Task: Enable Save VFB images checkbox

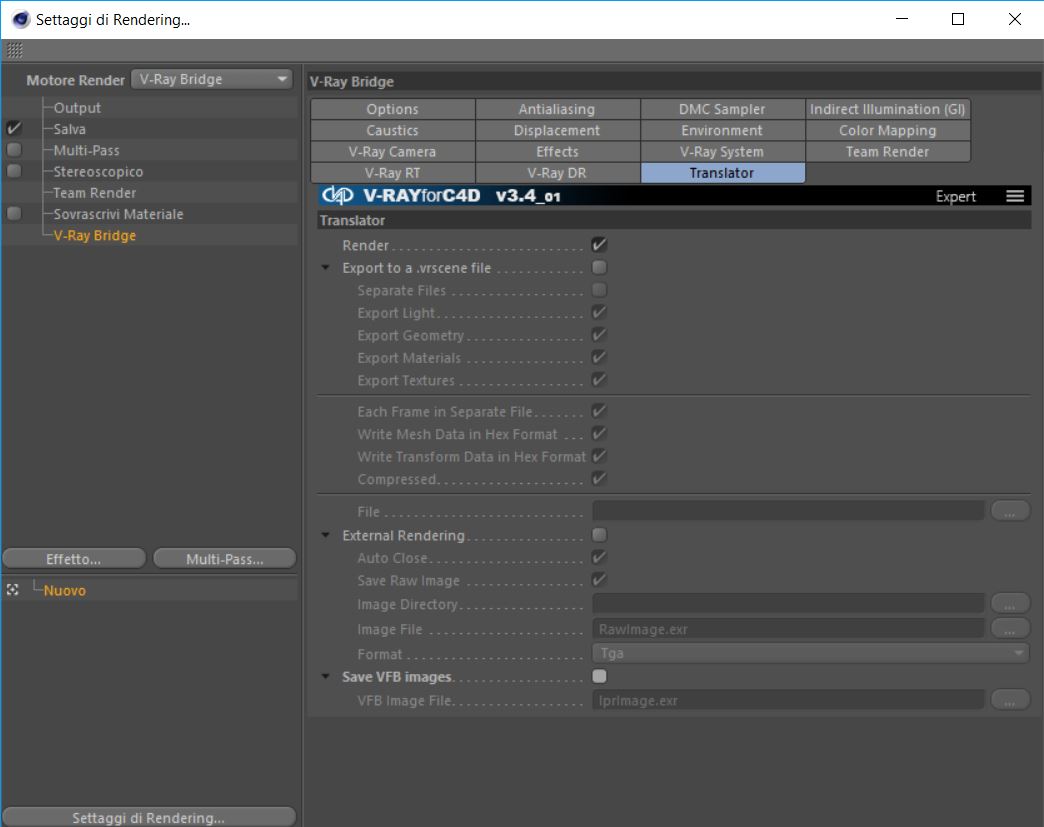Action: click(599, 677)
